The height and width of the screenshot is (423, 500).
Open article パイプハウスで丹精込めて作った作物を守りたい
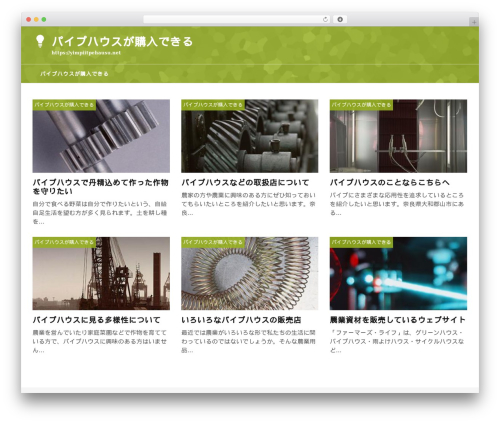coord(100,187)
